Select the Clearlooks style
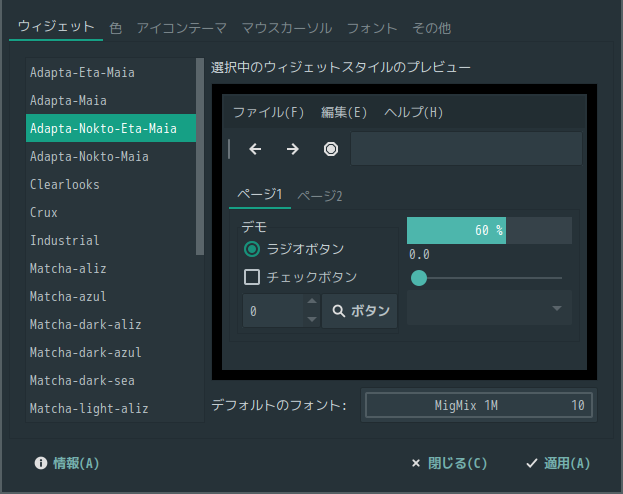623x494 pixels. 111,184
